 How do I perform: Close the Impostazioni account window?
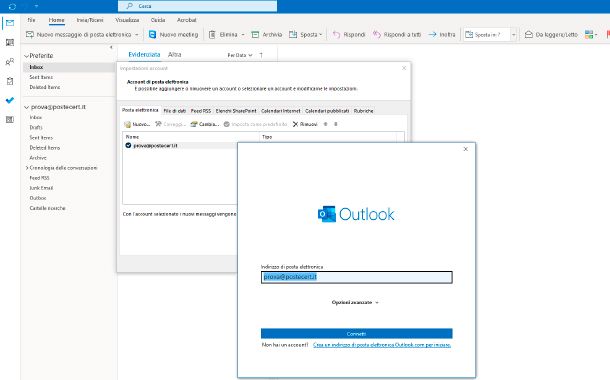pyautogui.click(x=404, y=68)
